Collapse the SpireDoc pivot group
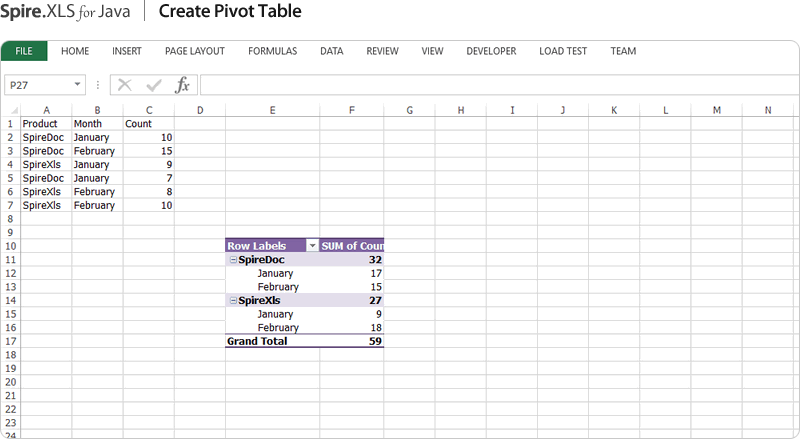Screen dimensions: 800x440 233,260
